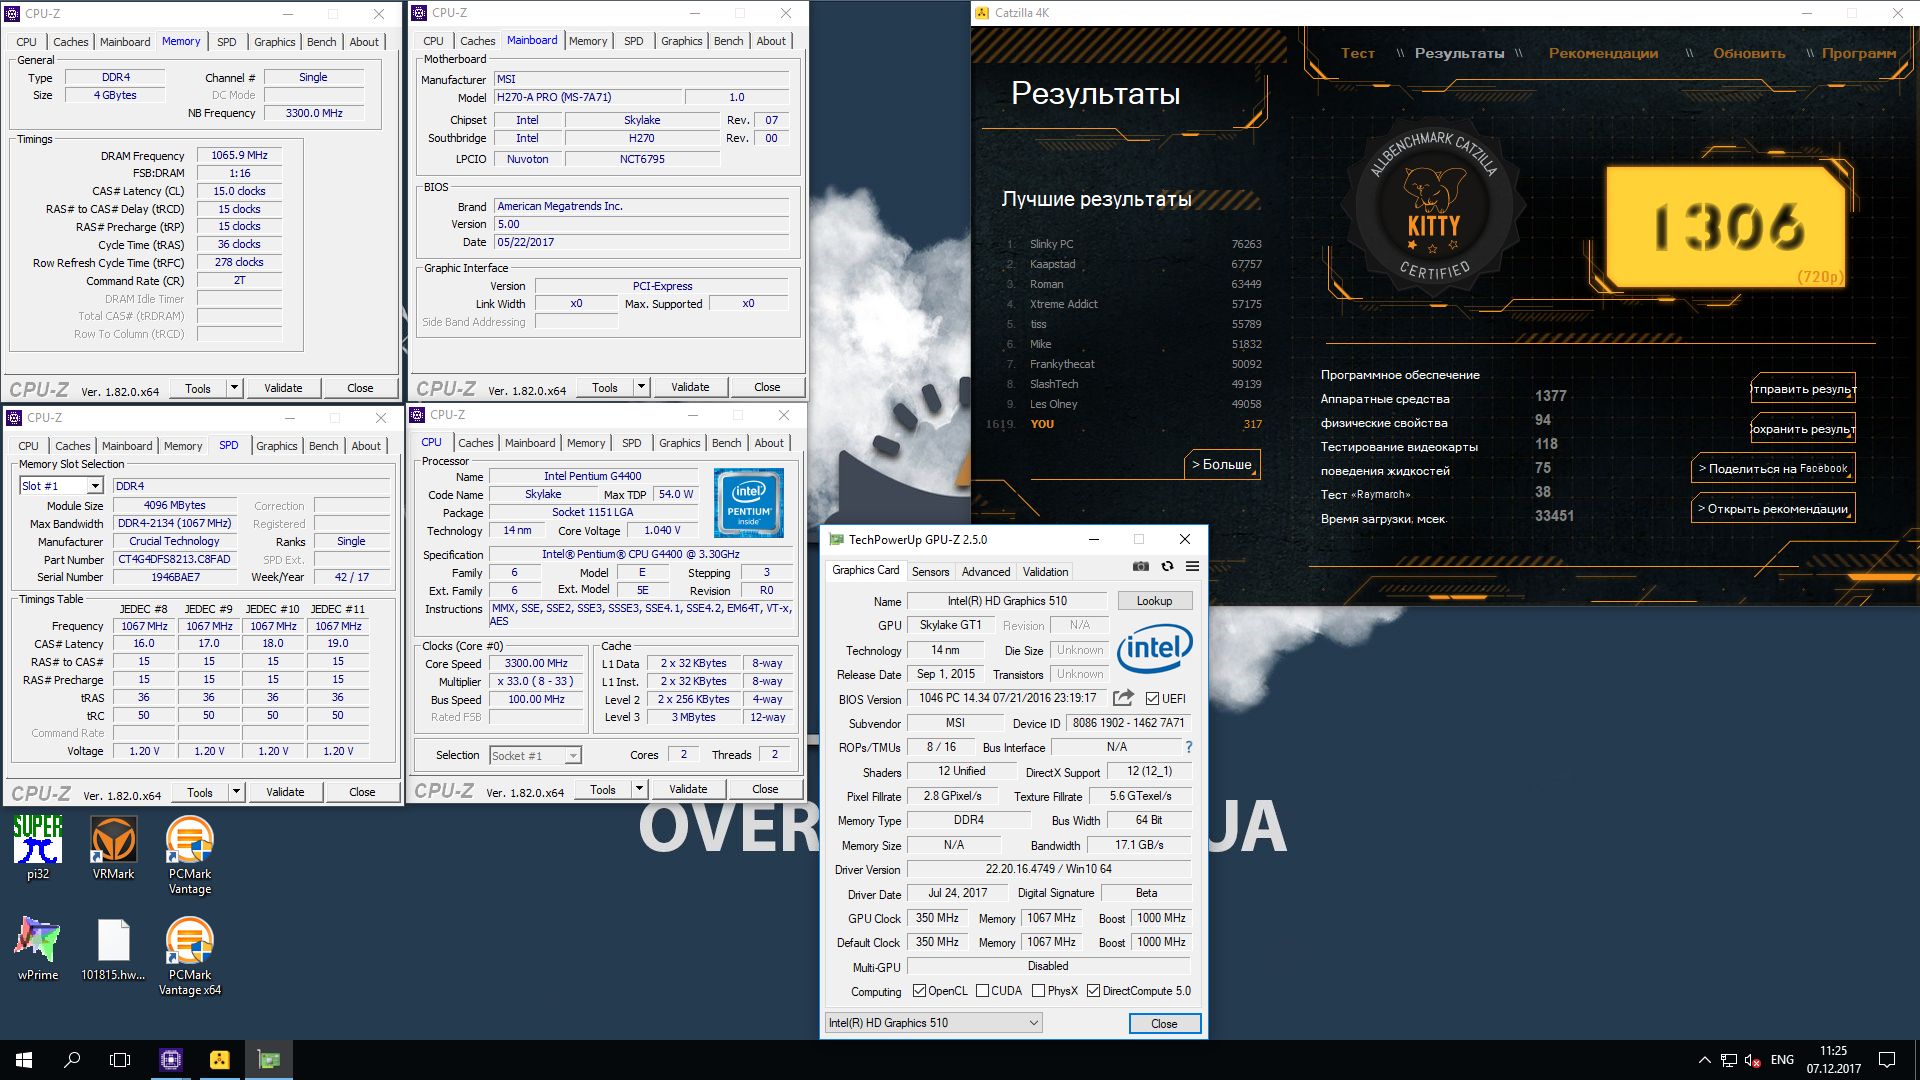Switch to Sensors tab in GPU-Z
The width and height of the screenshot is (1920, 1080).
point(930,572)
